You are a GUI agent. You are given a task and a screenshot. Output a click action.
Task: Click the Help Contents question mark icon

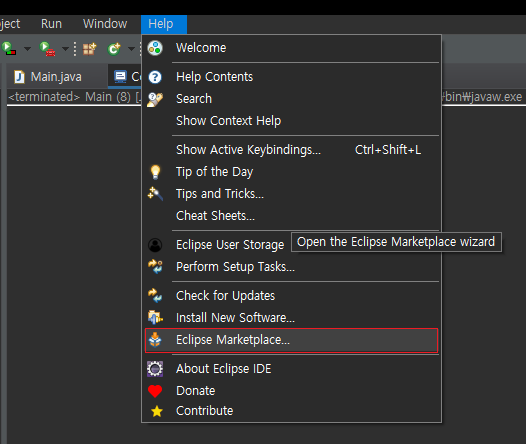tap(155, 77)
